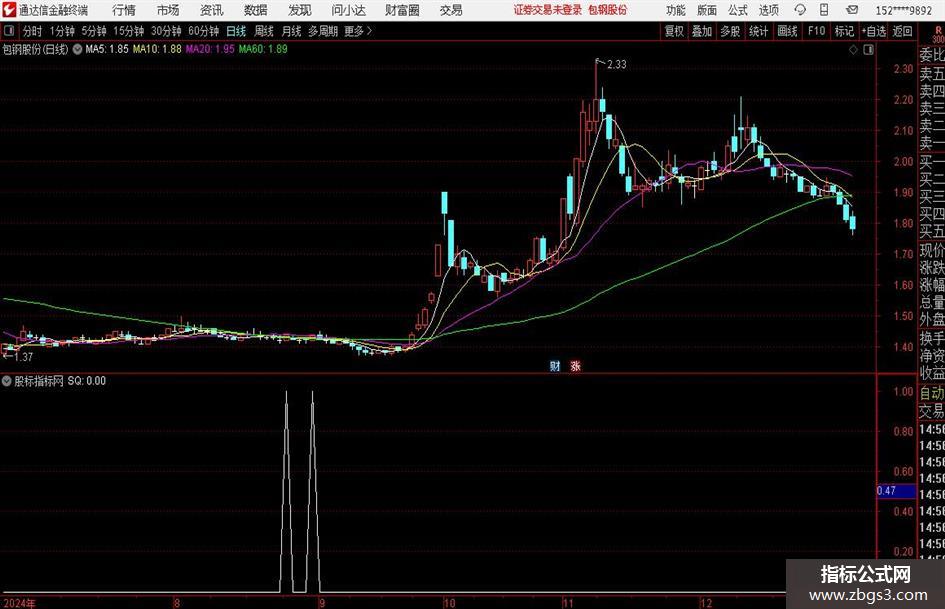Click the MA10: 1.88 value label

pos(157,49)
